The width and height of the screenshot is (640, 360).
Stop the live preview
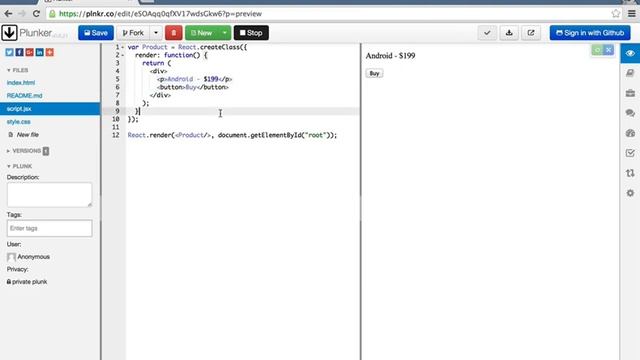tap(251, 33)
